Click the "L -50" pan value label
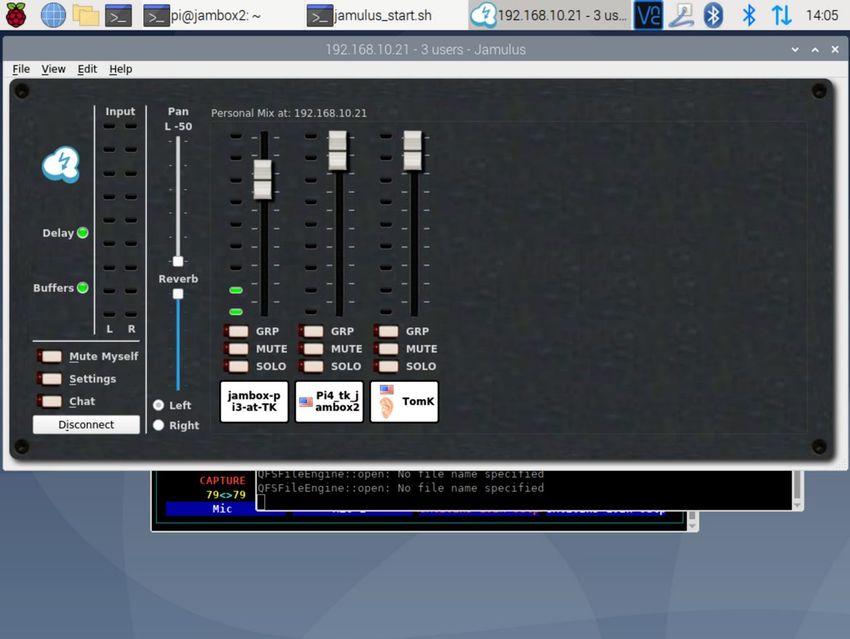The height and width of the screenshot is (639, 850). (x=178, y=126)
